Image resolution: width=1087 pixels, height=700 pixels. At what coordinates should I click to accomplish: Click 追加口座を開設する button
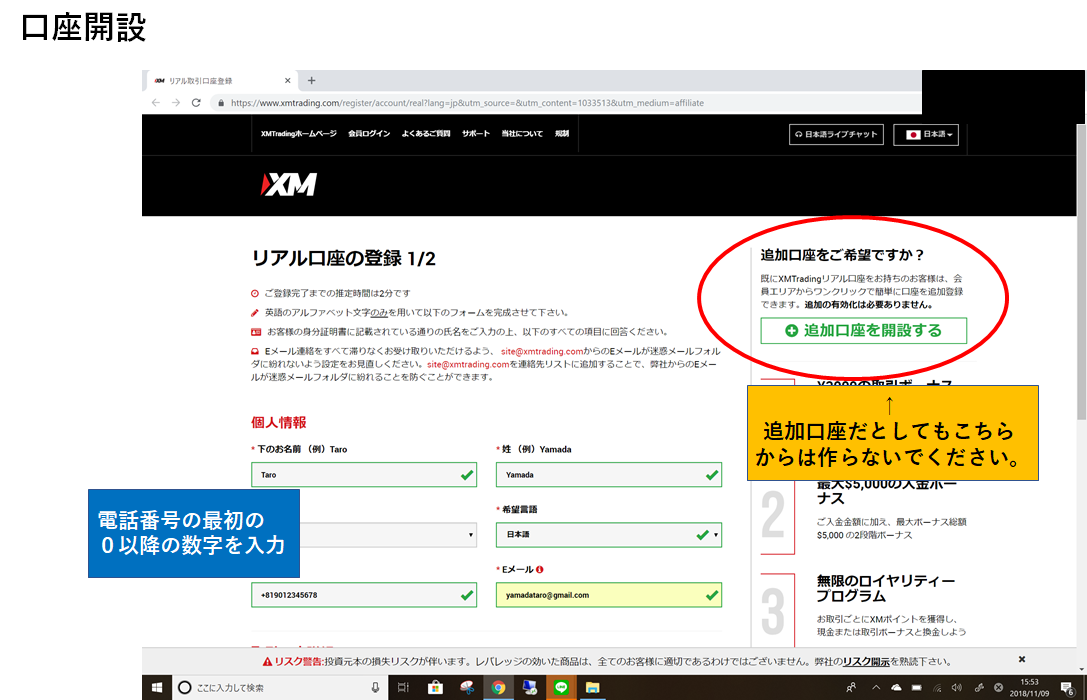click(864, 331)
